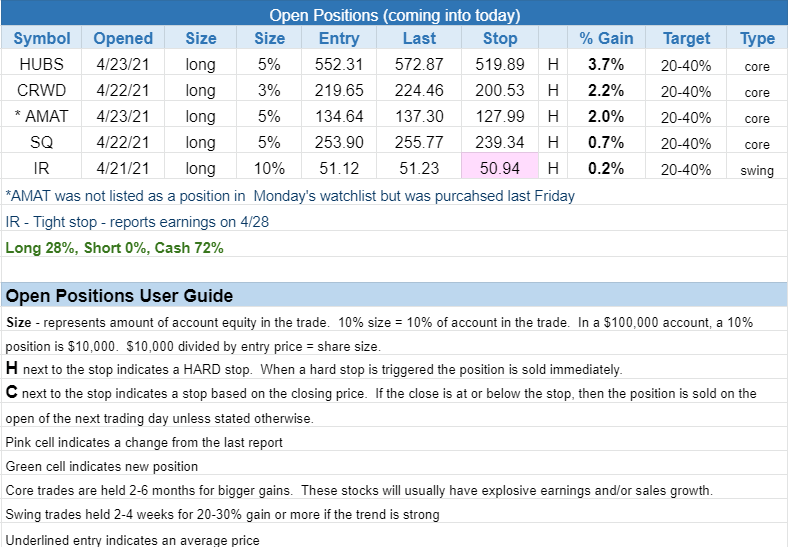Click the 3.7% gain cell

pos(606,64)
